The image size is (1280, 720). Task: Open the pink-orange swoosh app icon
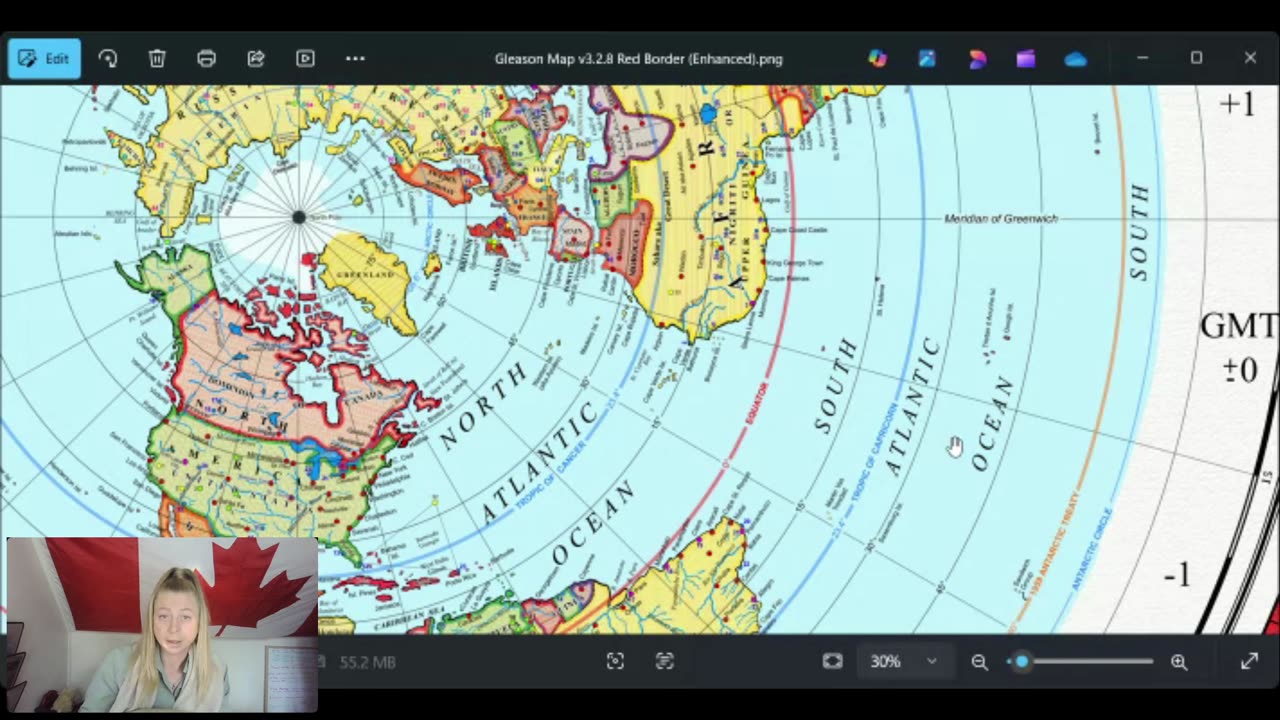[977, 58]
